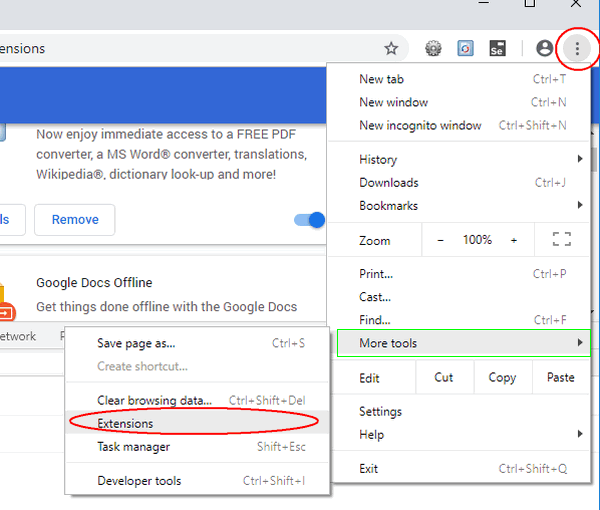The image size is (600, 510).
Task: Open Developer tools from submenu
Action: click(197, 481)
